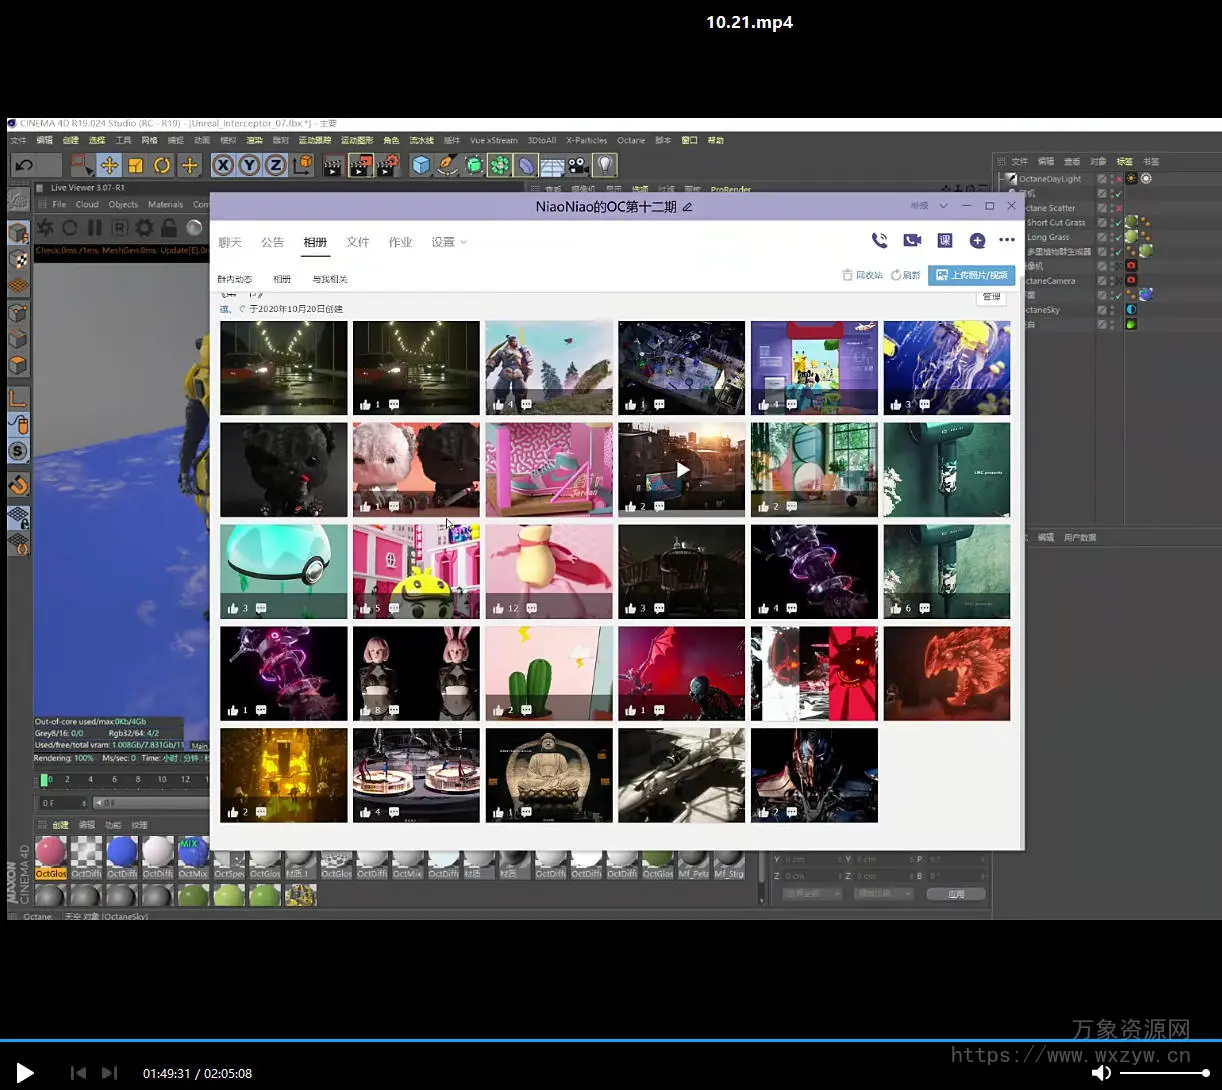Open the Buddha statue render thumbnail
Viewport: 1222px width, 1090px height.
[x=548, y=775]
